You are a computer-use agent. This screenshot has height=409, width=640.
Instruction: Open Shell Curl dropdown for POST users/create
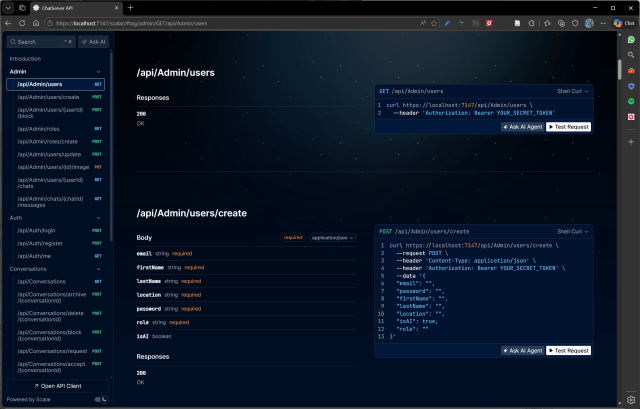click(x=573, y=231)
